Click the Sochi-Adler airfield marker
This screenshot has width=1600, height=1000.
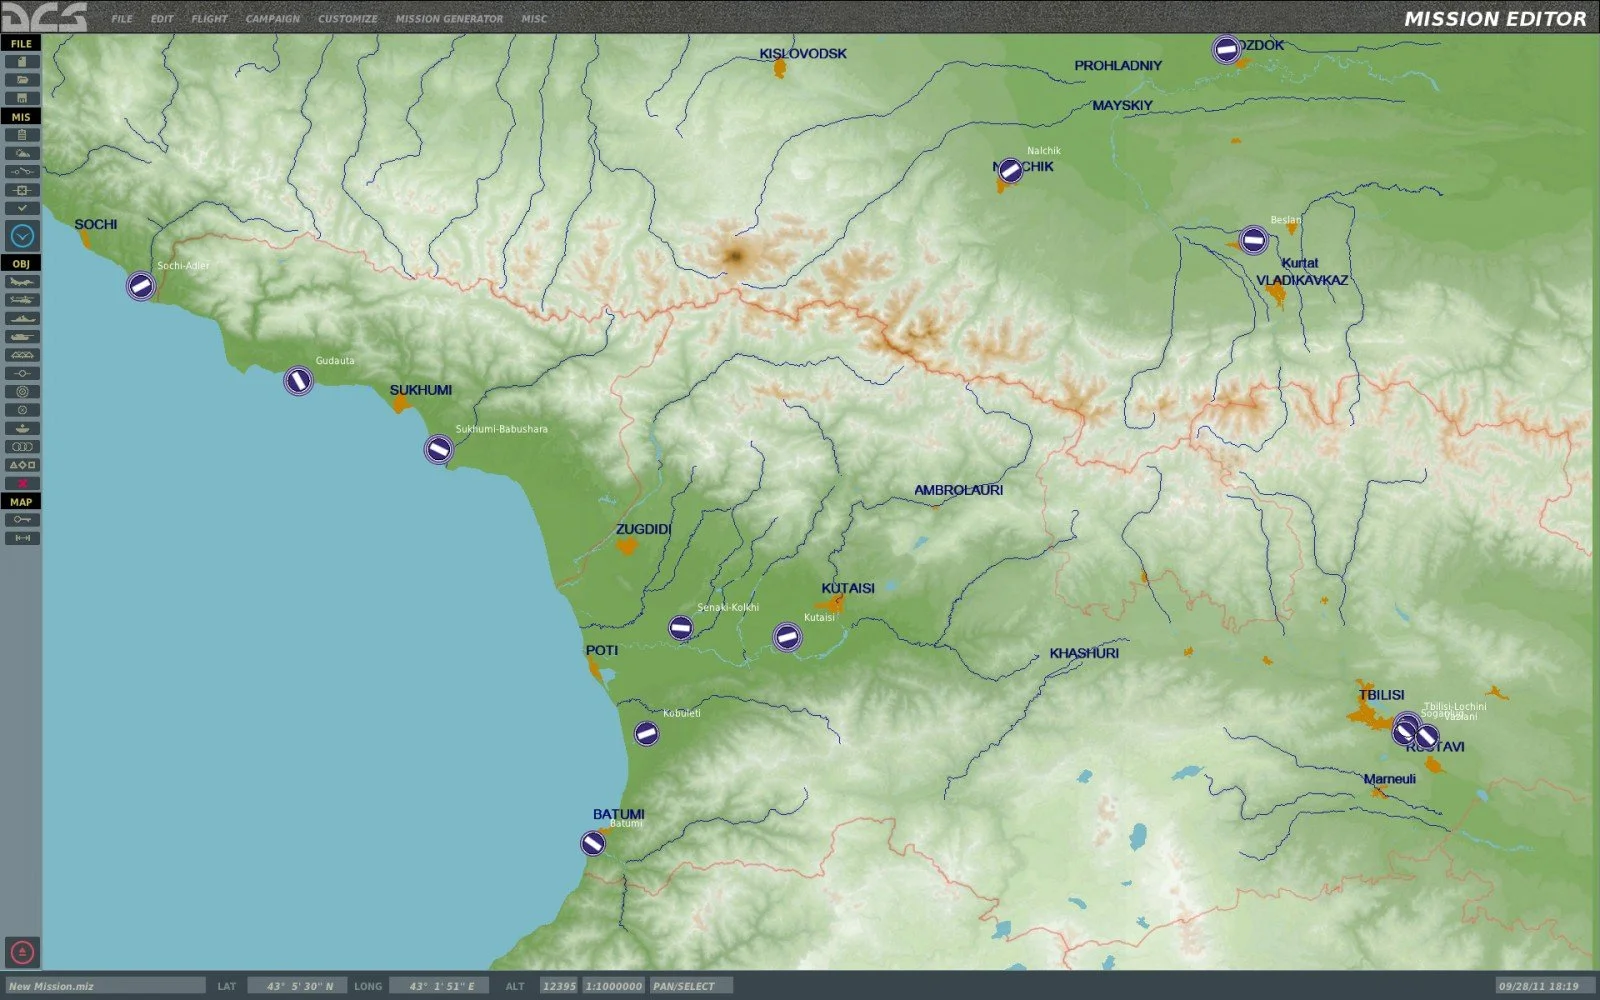click(141, 287)
